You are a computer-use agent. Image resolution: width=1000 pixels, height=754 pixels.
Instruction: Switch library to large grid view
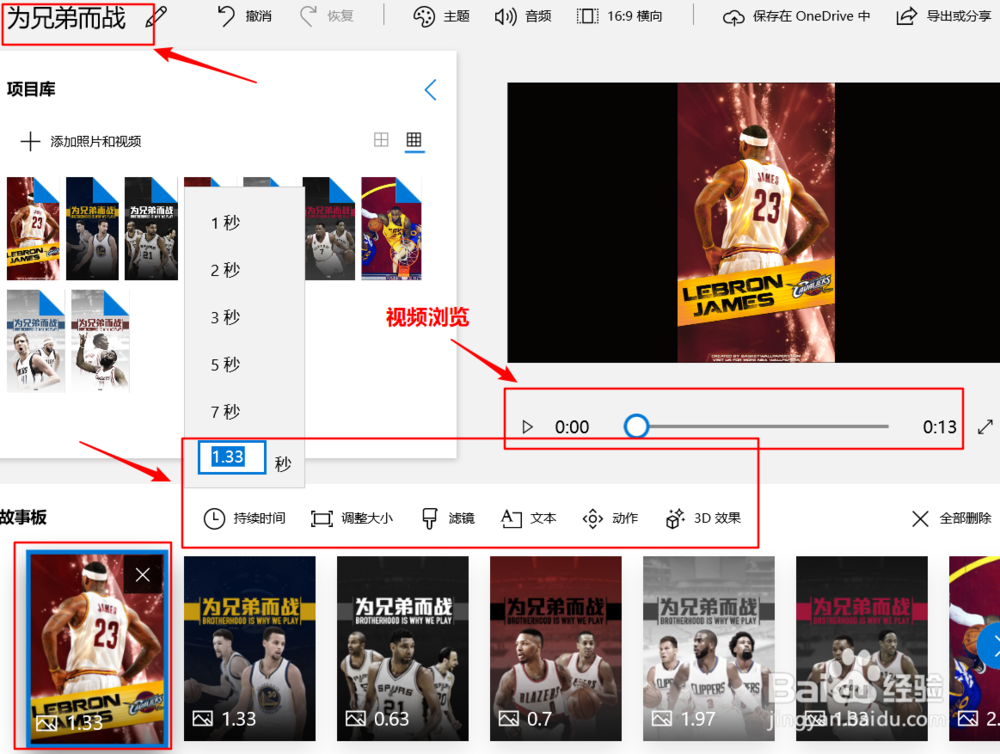(x=381, y=140)
